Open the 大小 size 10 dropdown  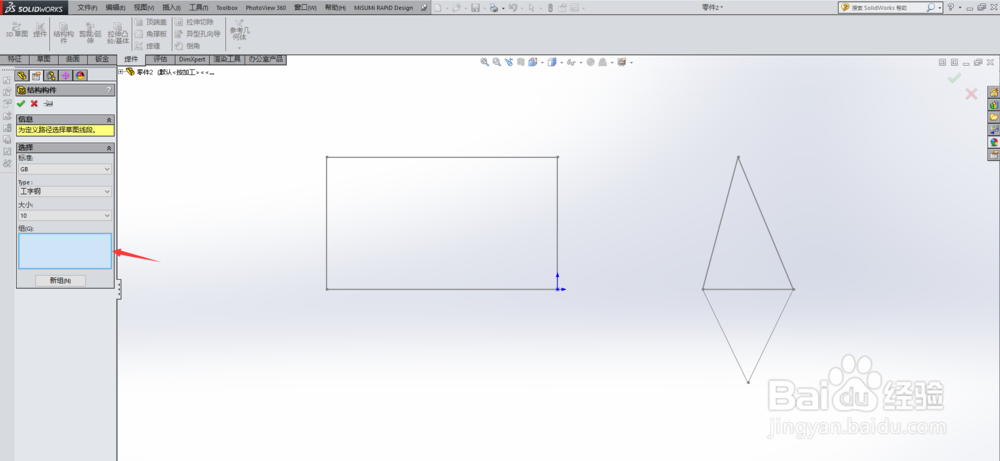(x=64, y=216)
